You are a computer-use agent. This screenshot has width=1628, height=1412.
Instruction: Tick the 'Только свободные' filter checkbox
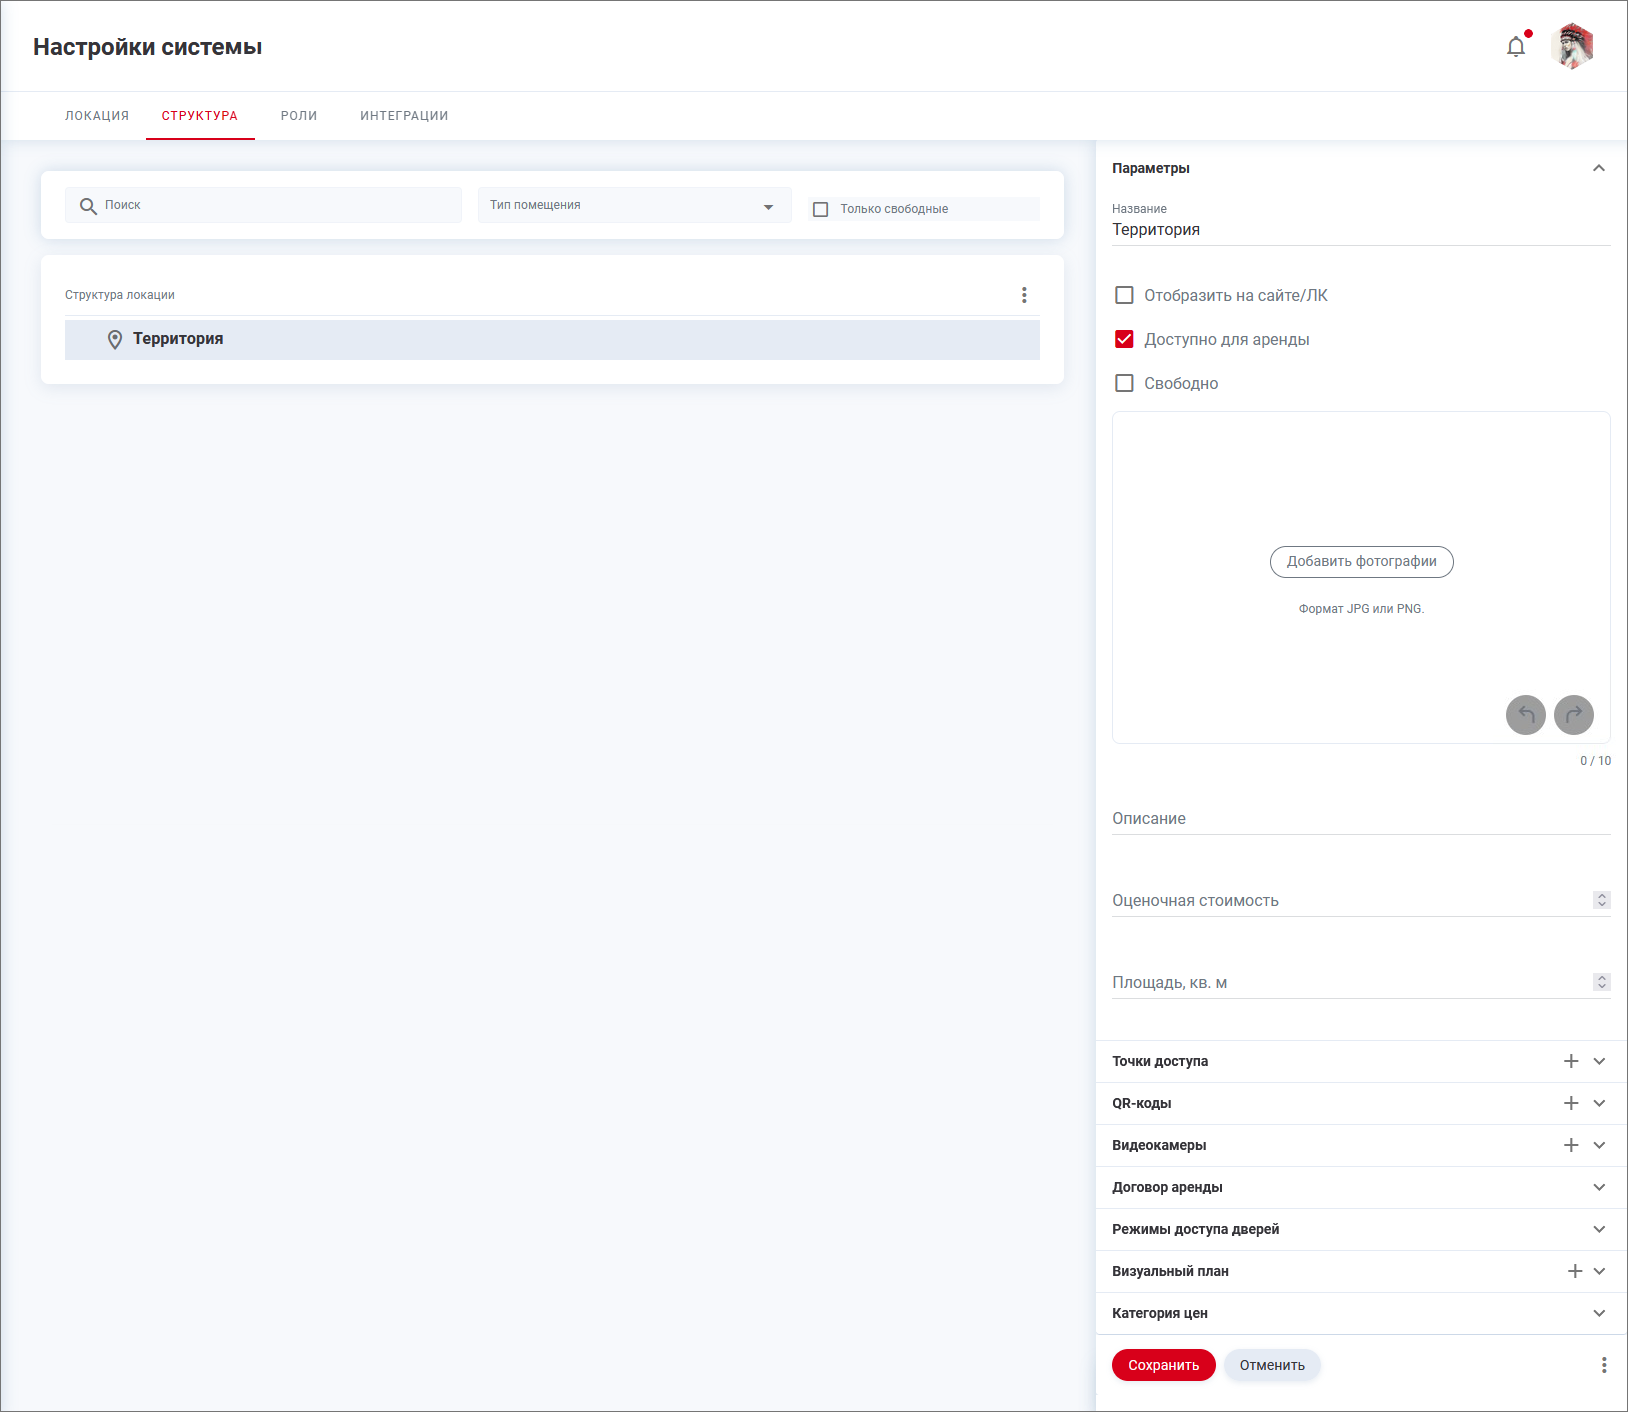pos(821,209)
